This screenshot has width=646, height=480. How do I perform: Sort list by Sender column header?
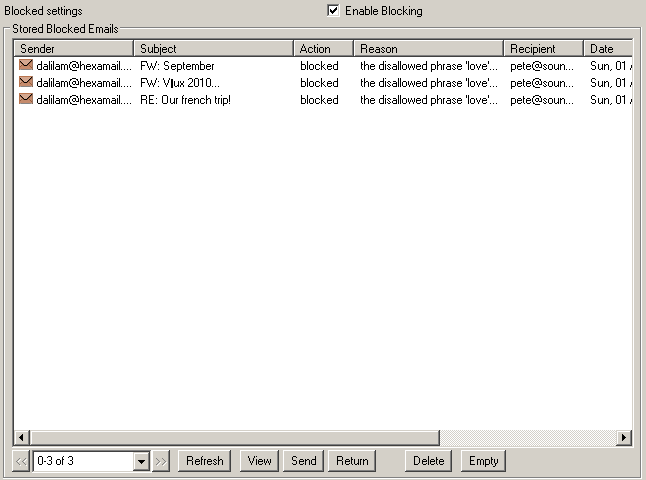click(x=73, y=48)
